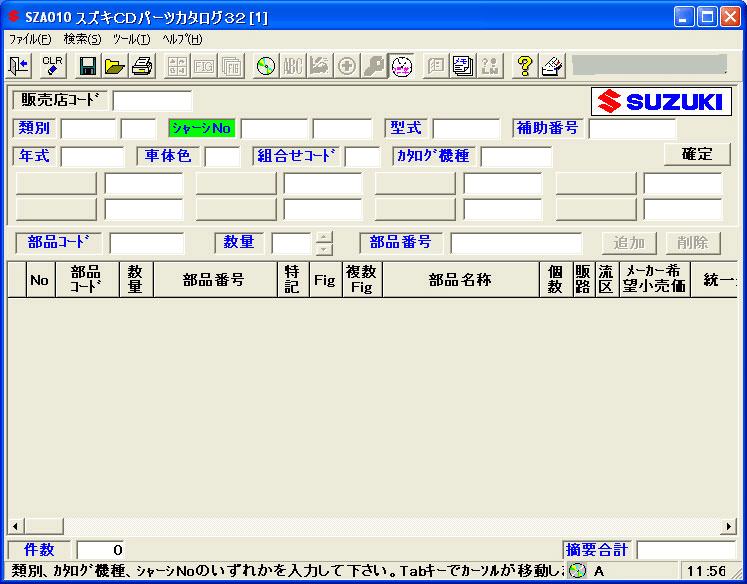Click the green シャーシNo label
Viewport: 747px width, 584px height.
202,128
